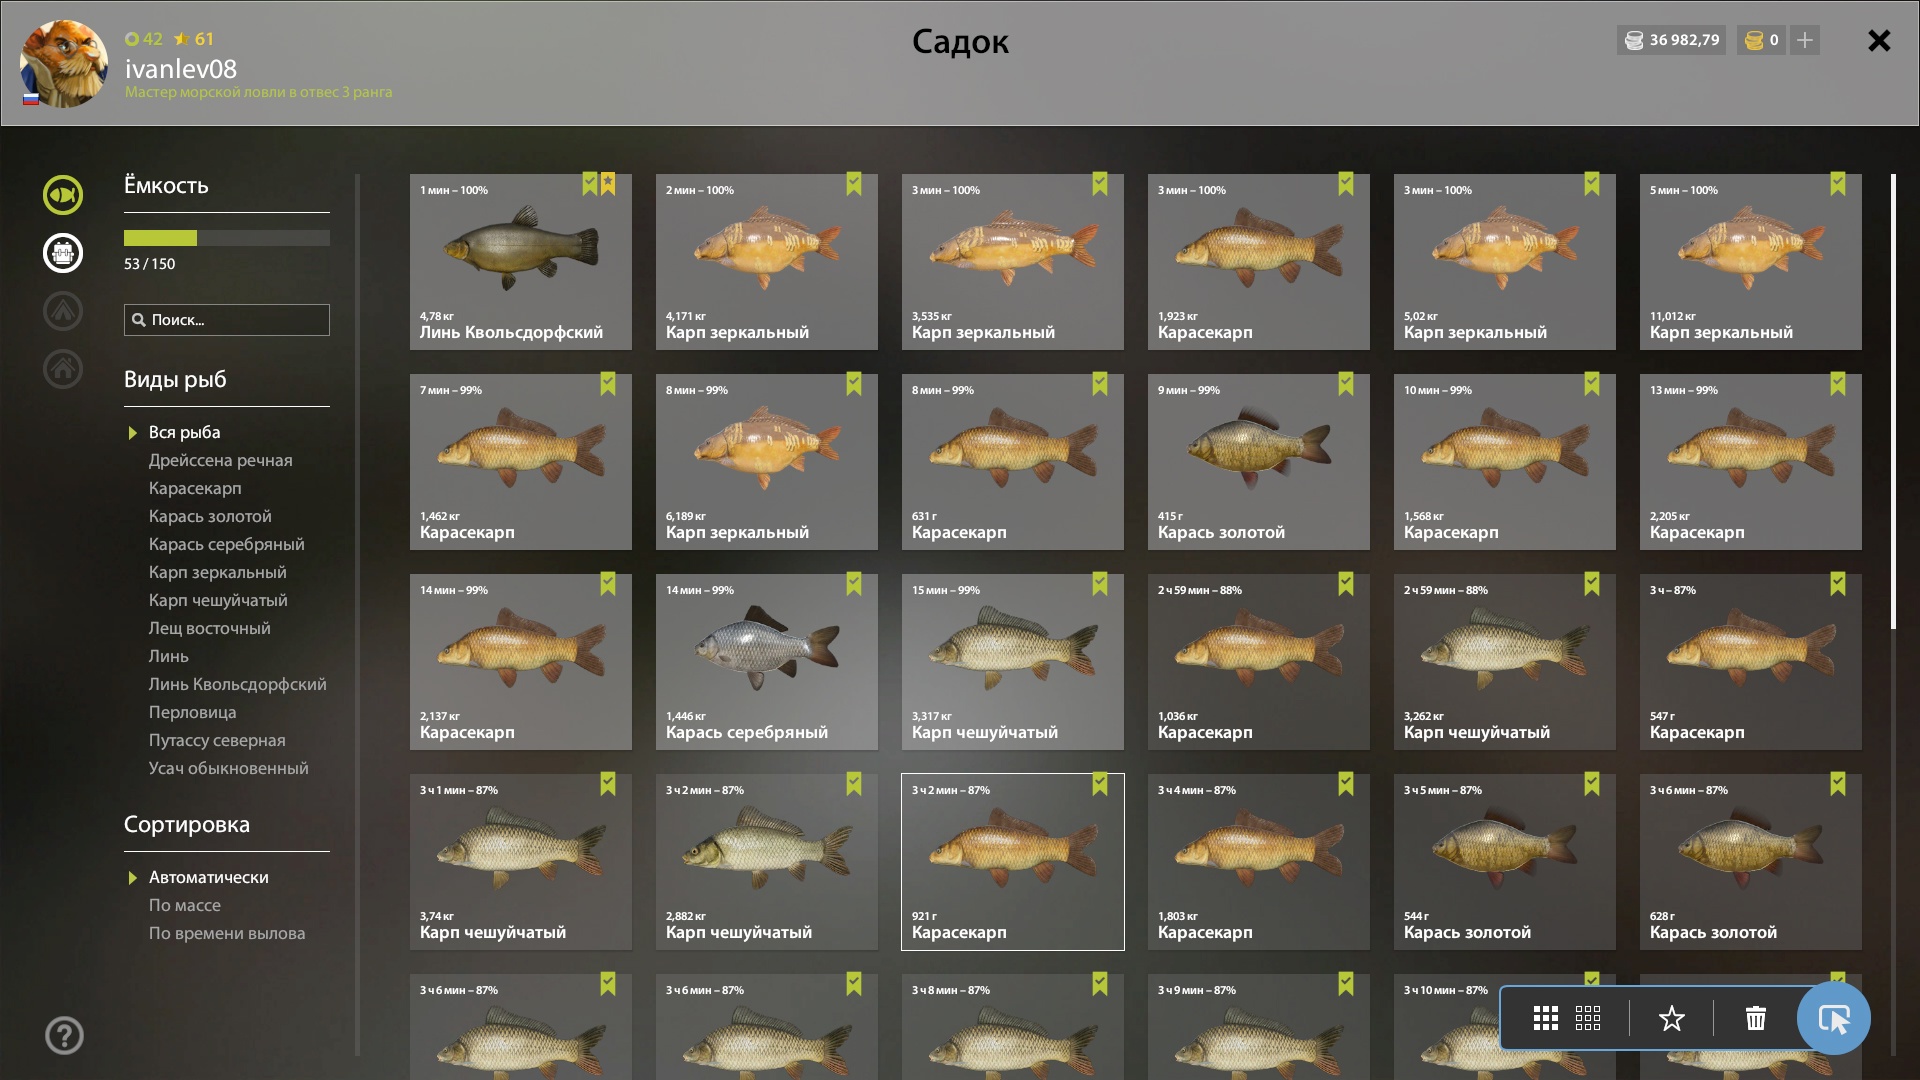Sort by По времени вылова
The image size is (1920, 1080).
227,933
